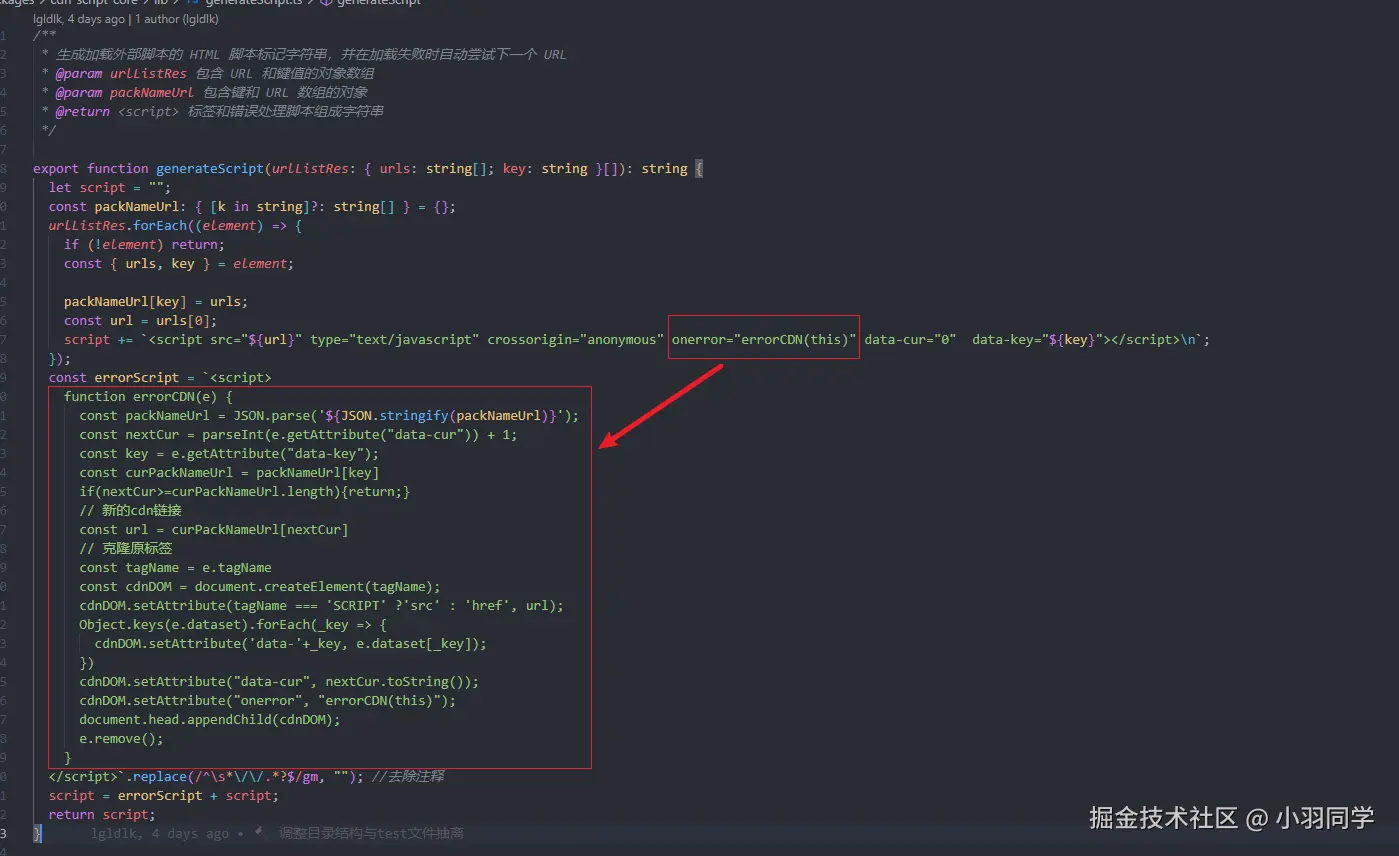This screenshot has height=856, width=1399.
Task: Click the inline git blame text "调整目录结构与test文件抽离"
Action: click(371, 833)
